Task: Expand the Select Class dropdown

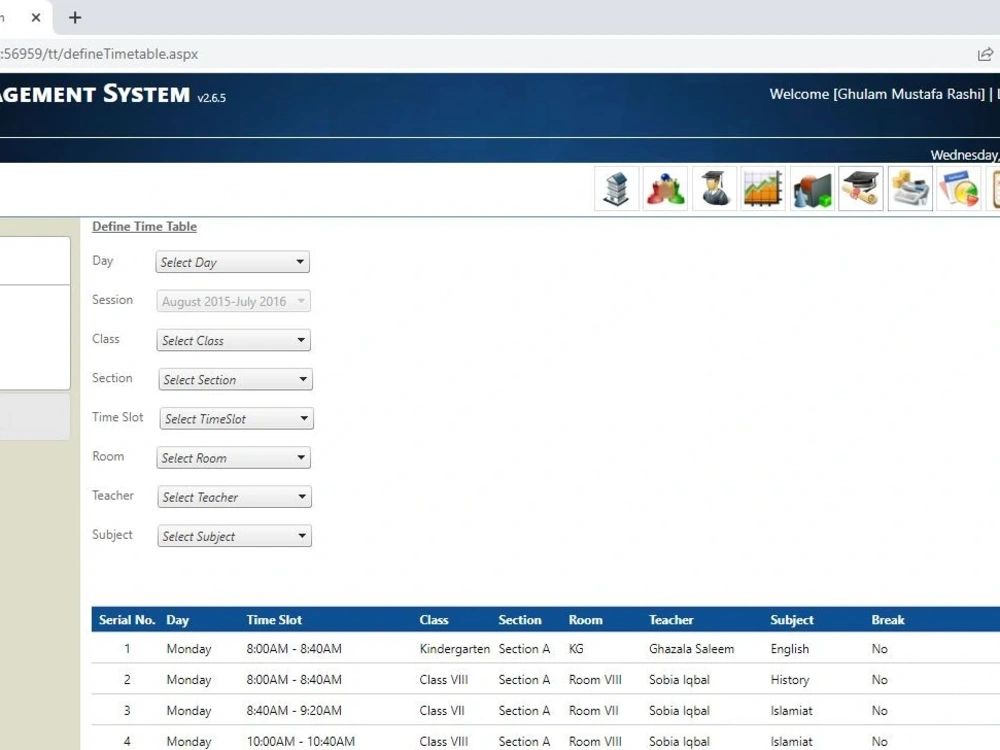Action: pos(233,341)
